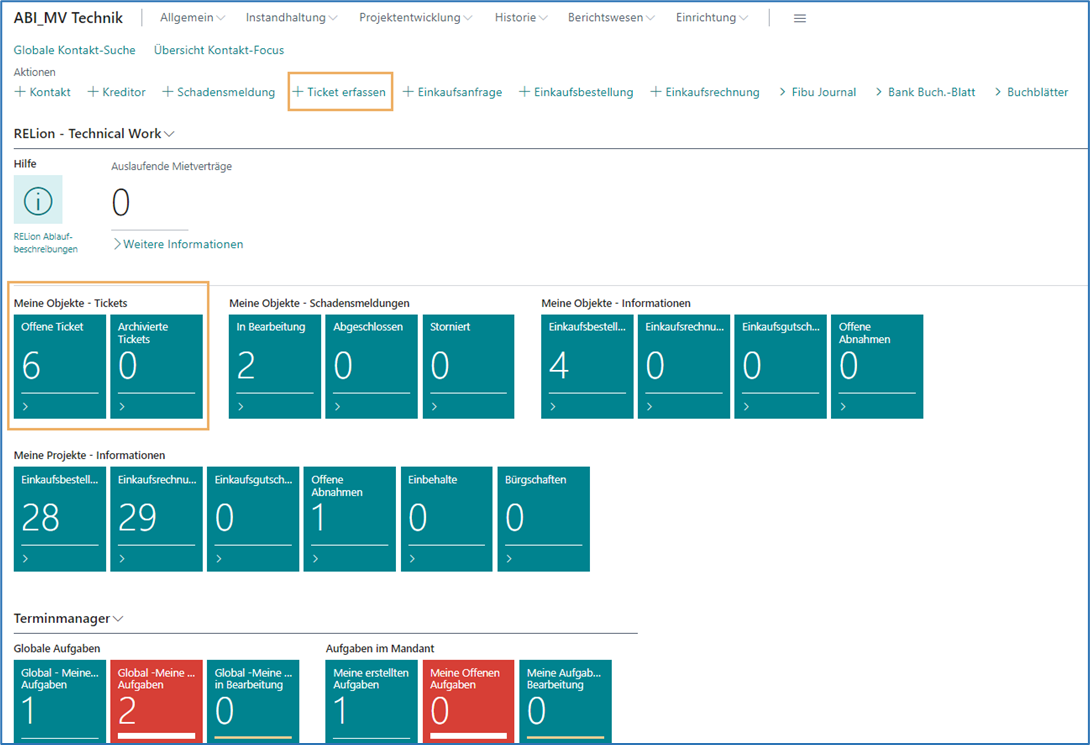This screenshot has height=745, width=1090.
Task: Open the Instandhaltung dropdown menu
Action: tap(291, 18)
